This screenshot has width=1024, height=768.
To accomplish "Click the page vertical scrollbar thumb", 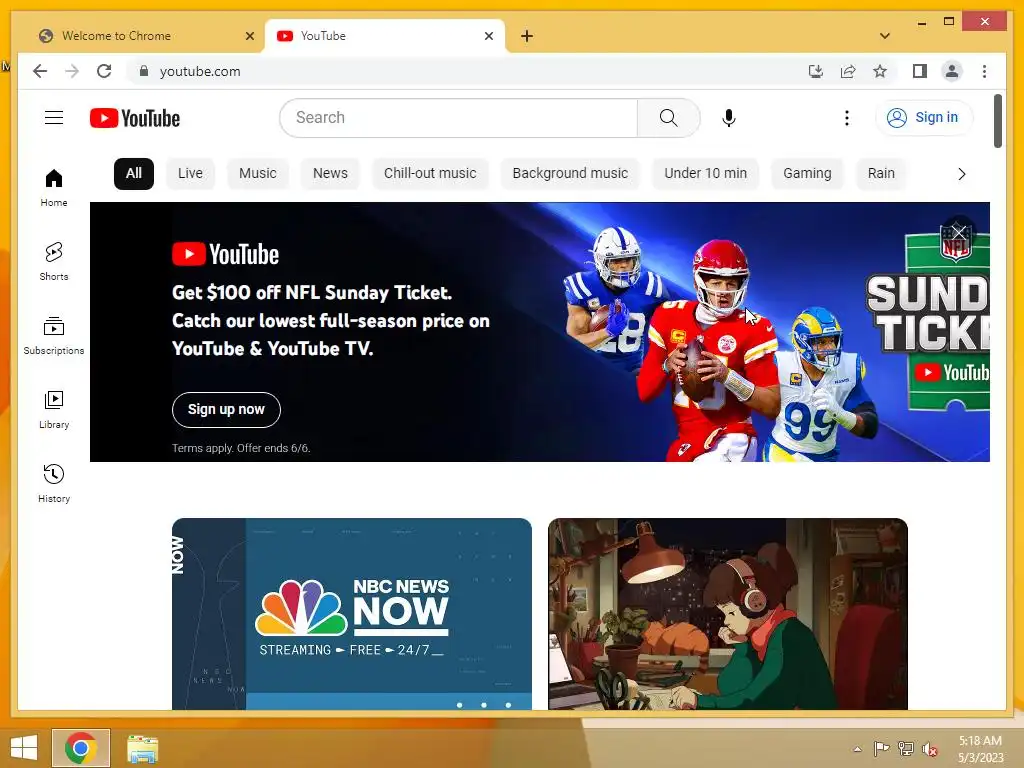I will pyautogui.click(x=997, y=121).
